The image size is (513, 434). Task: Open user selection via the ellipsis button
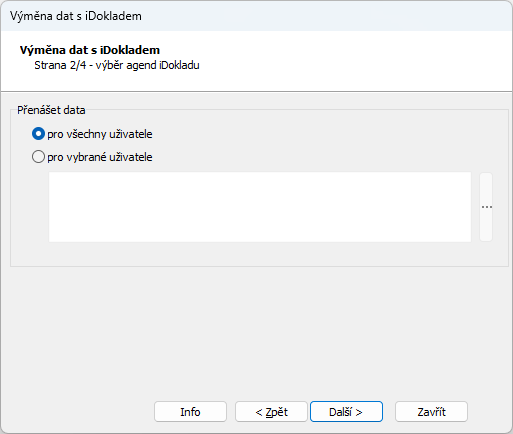coord(486,207)
